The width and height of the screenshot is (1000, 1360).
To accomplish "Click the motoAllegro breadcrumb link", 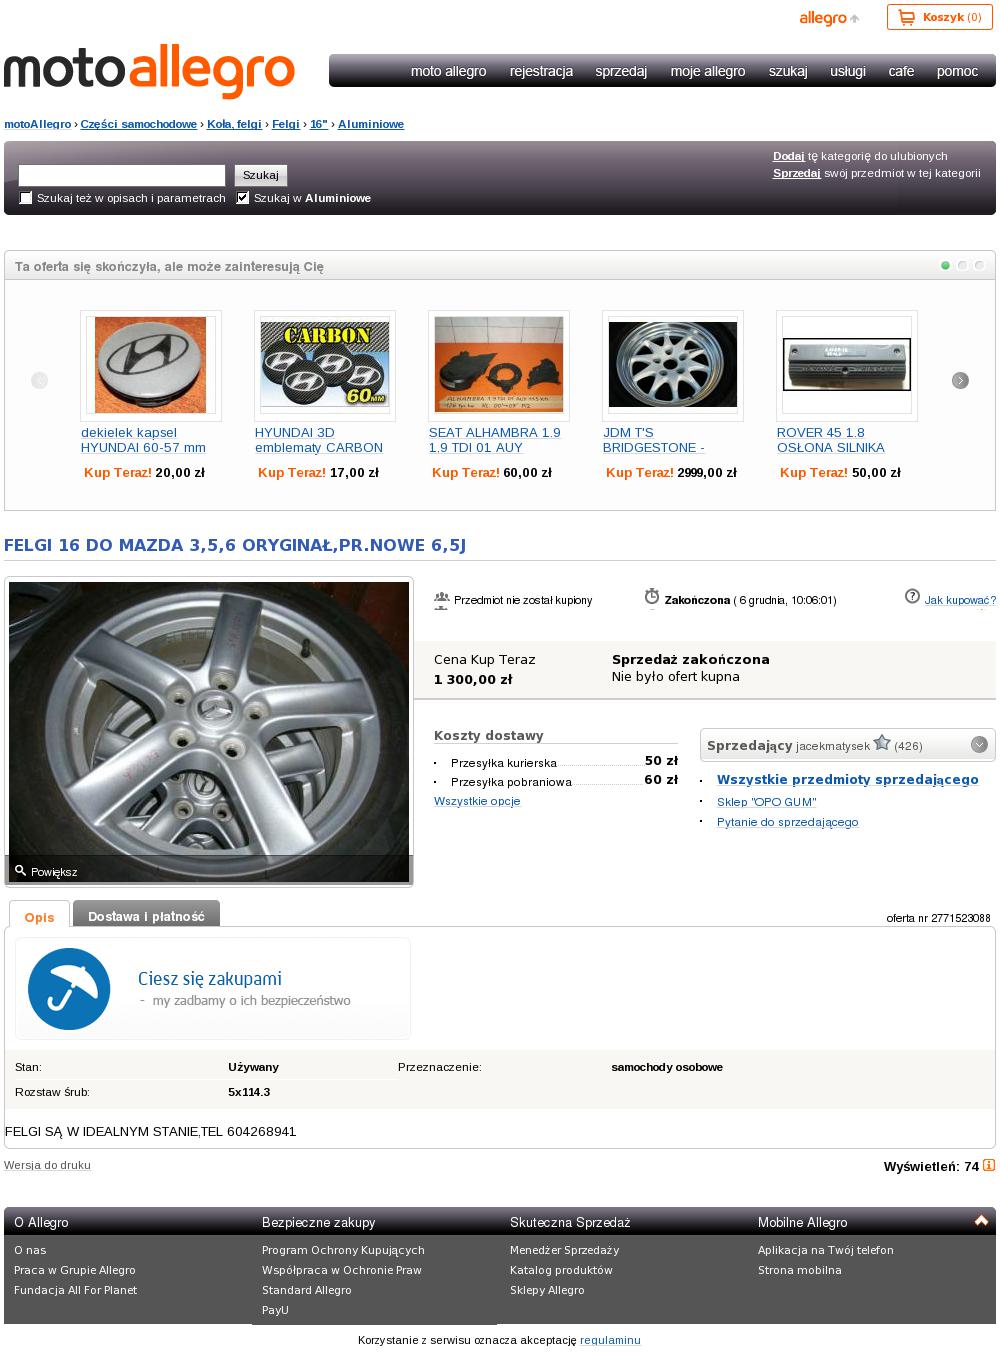I will point(38,124).
